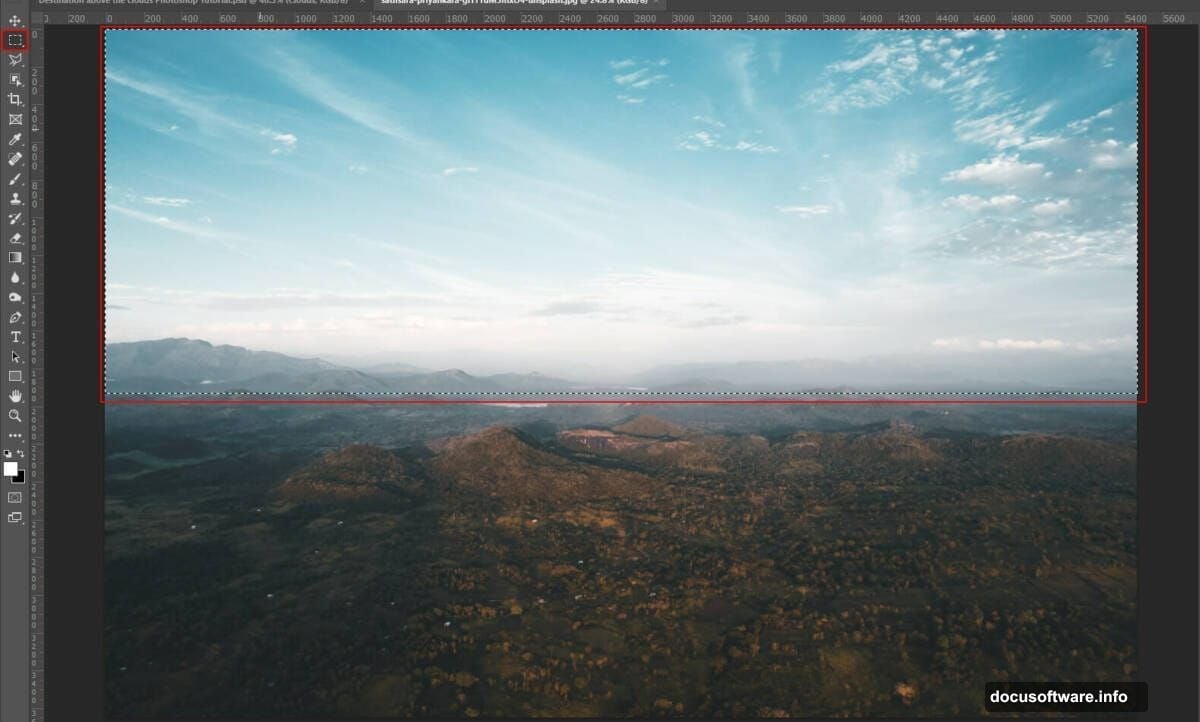
Task: Select the Pen tool
Action: [x=15, y=317]
